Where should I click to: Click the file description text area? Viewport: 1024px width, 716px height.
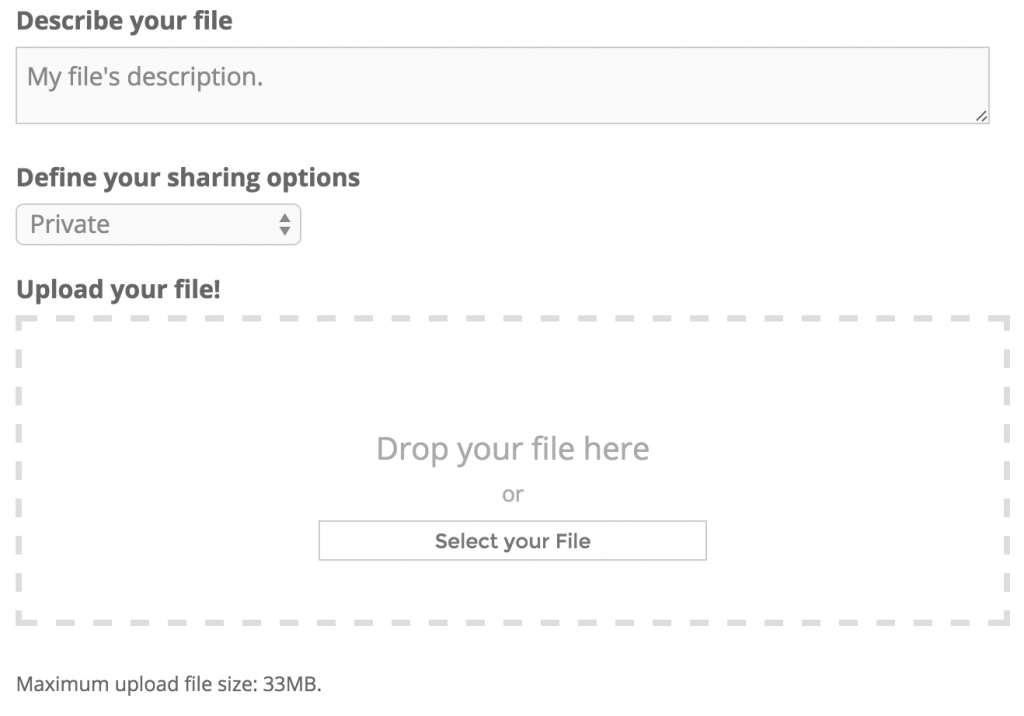tap(502, 85)
